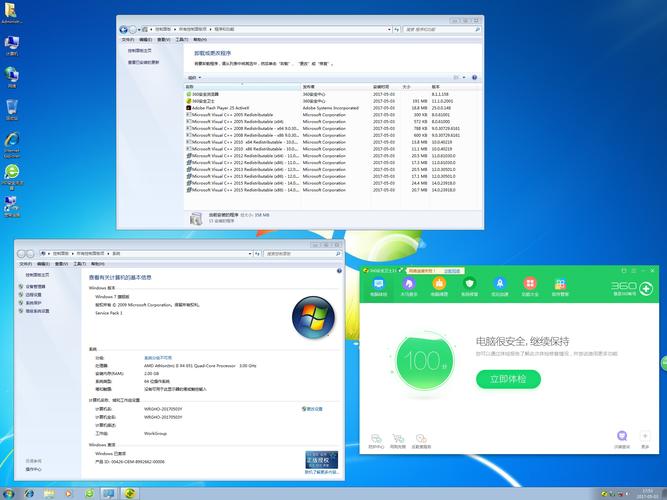Open the colorful software manager icon in 360
Screen dimensions: 667x500
click(x=560, y=284)
